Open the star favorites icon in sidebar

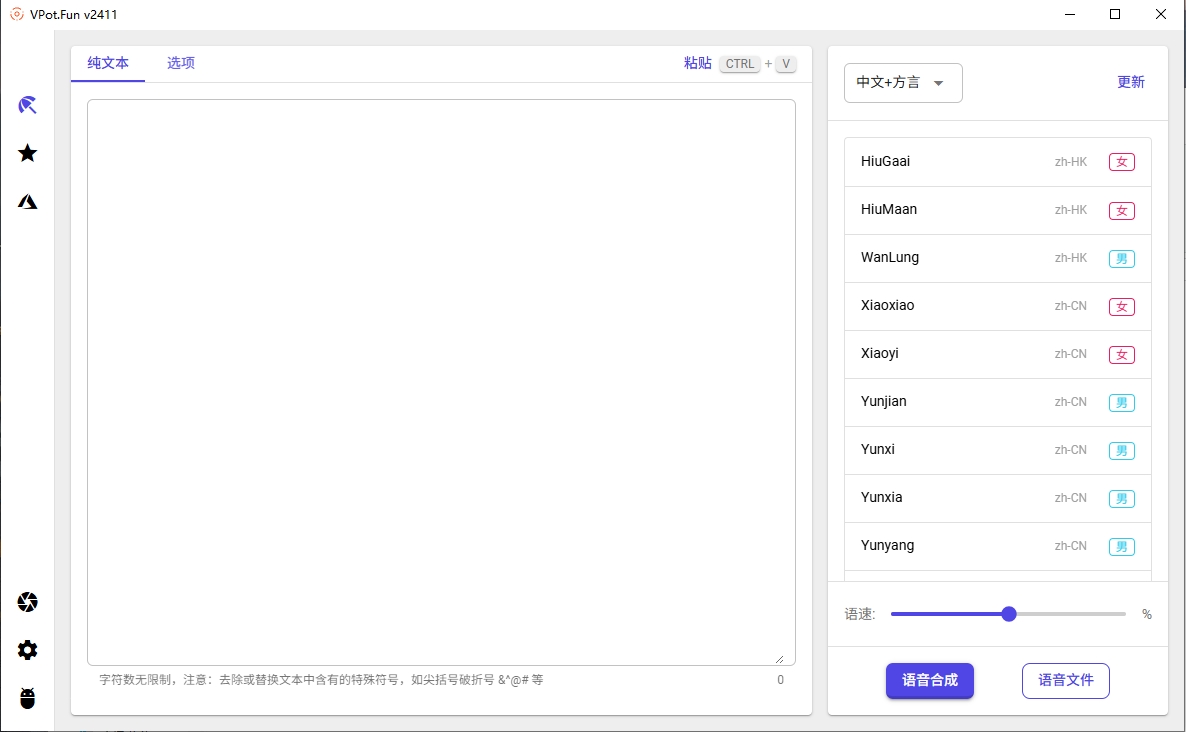point(27,153)
